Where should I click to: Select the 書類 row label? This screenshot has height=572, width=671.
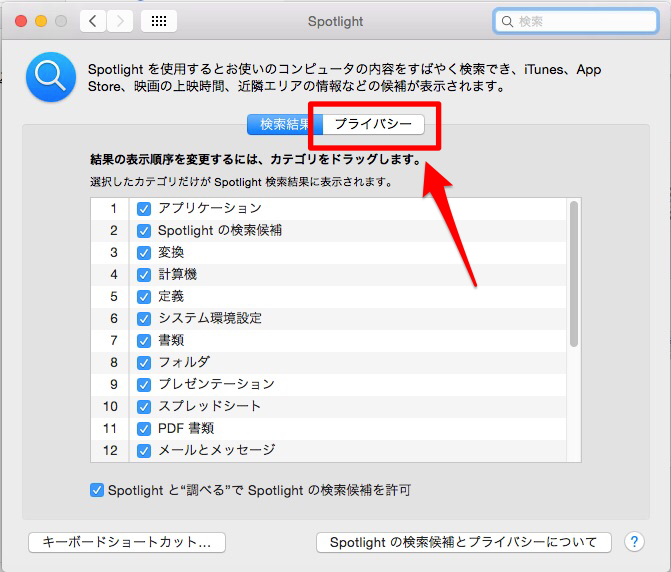click(171, 341)
